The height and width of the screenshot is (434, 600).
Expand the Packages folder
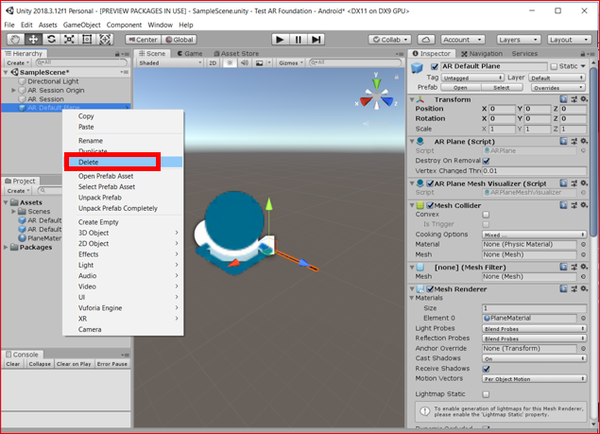(x=5, y=247)
